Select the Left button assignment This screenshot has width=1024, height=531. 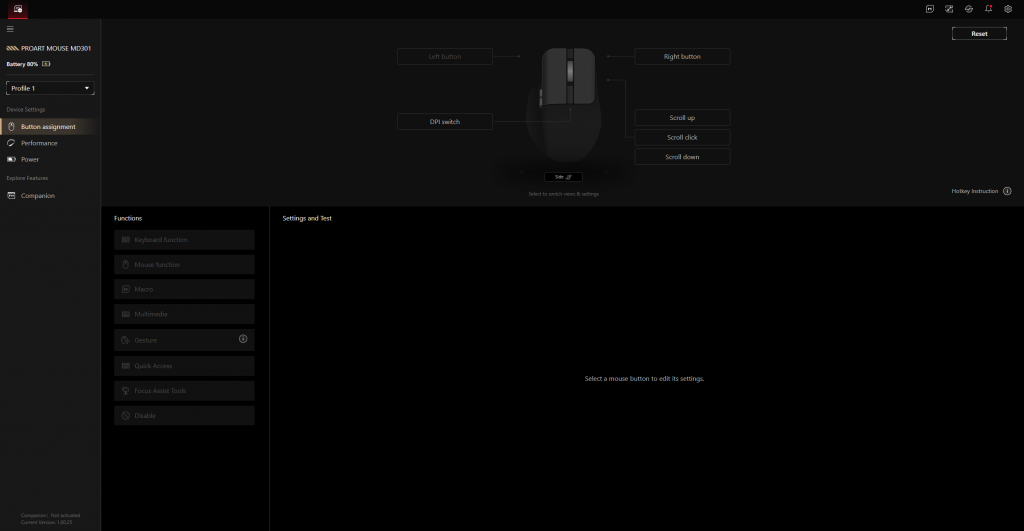point(445,56)
